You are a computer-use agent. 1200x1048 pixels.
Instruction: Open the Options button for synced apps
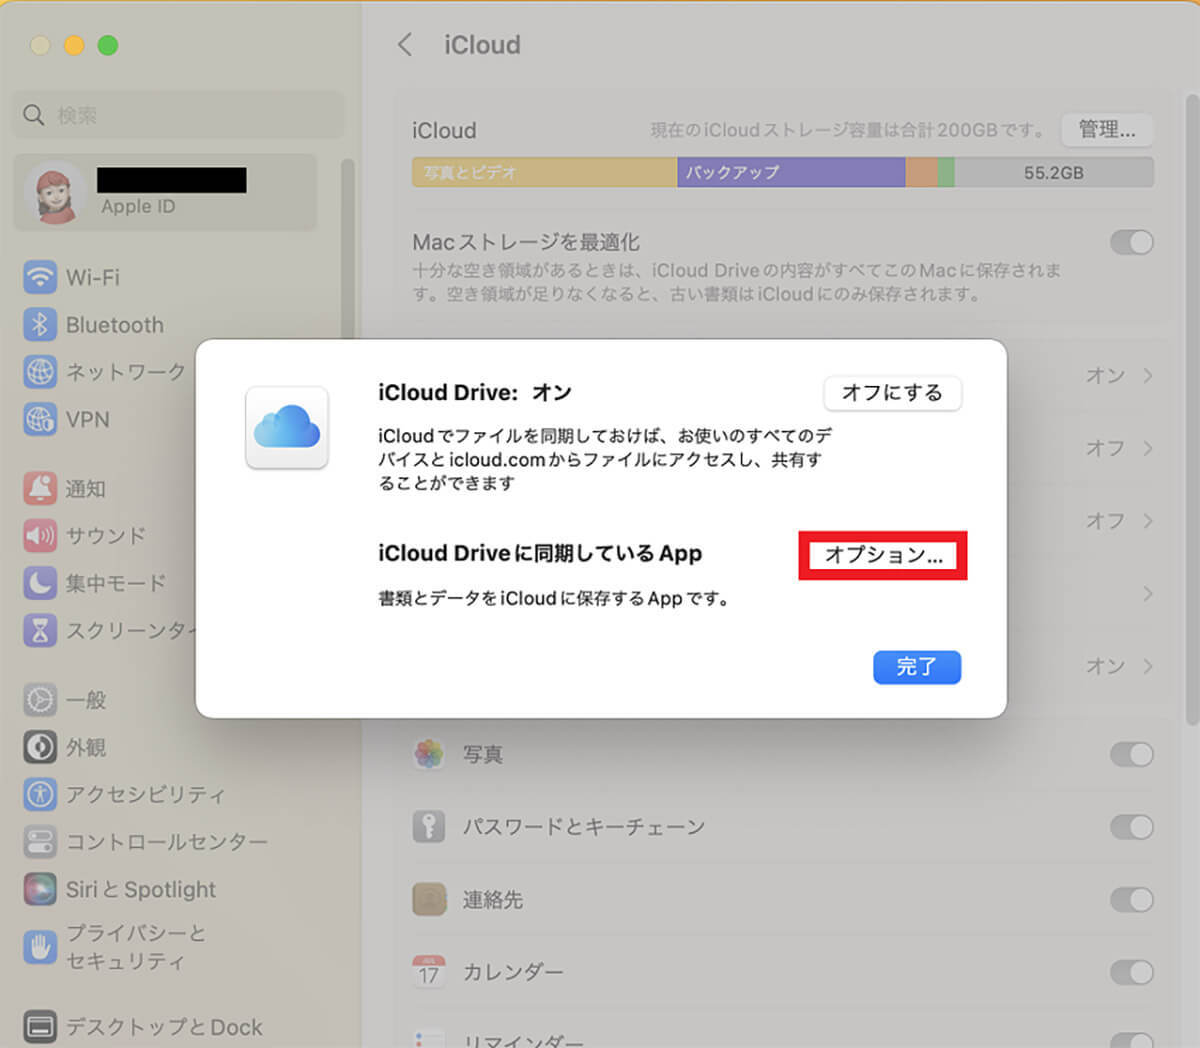point(883,555)
